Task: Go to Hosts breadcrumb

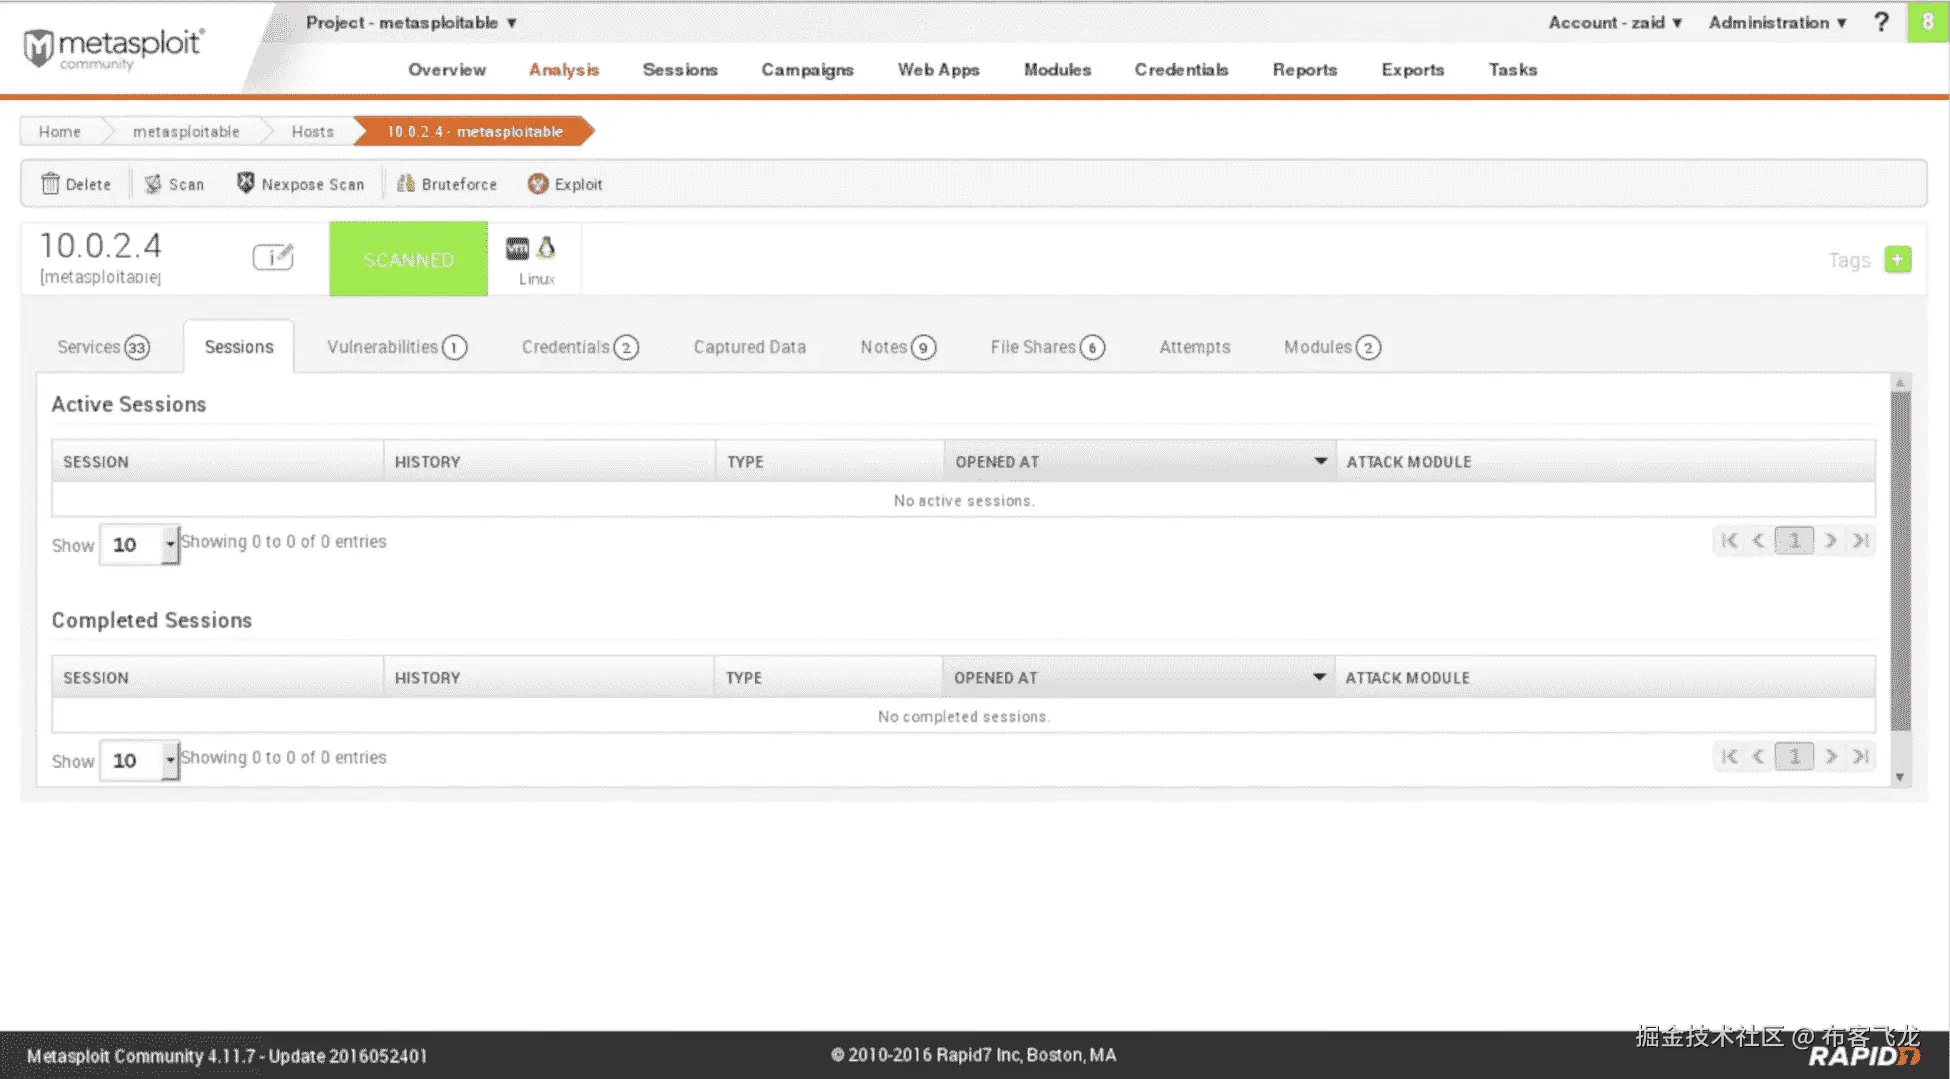Action: click(x=312, y=131)
